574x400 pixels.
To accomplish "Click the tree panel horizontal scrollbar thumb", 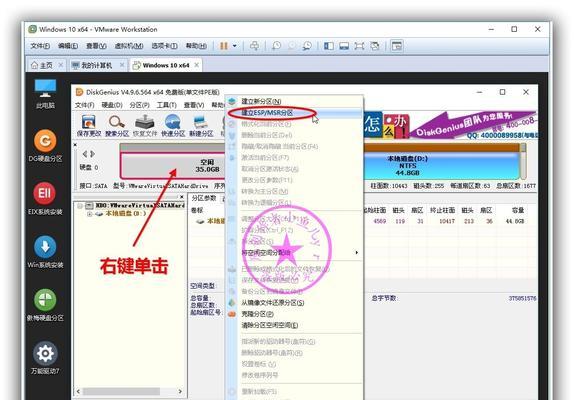I will [121, 392].
